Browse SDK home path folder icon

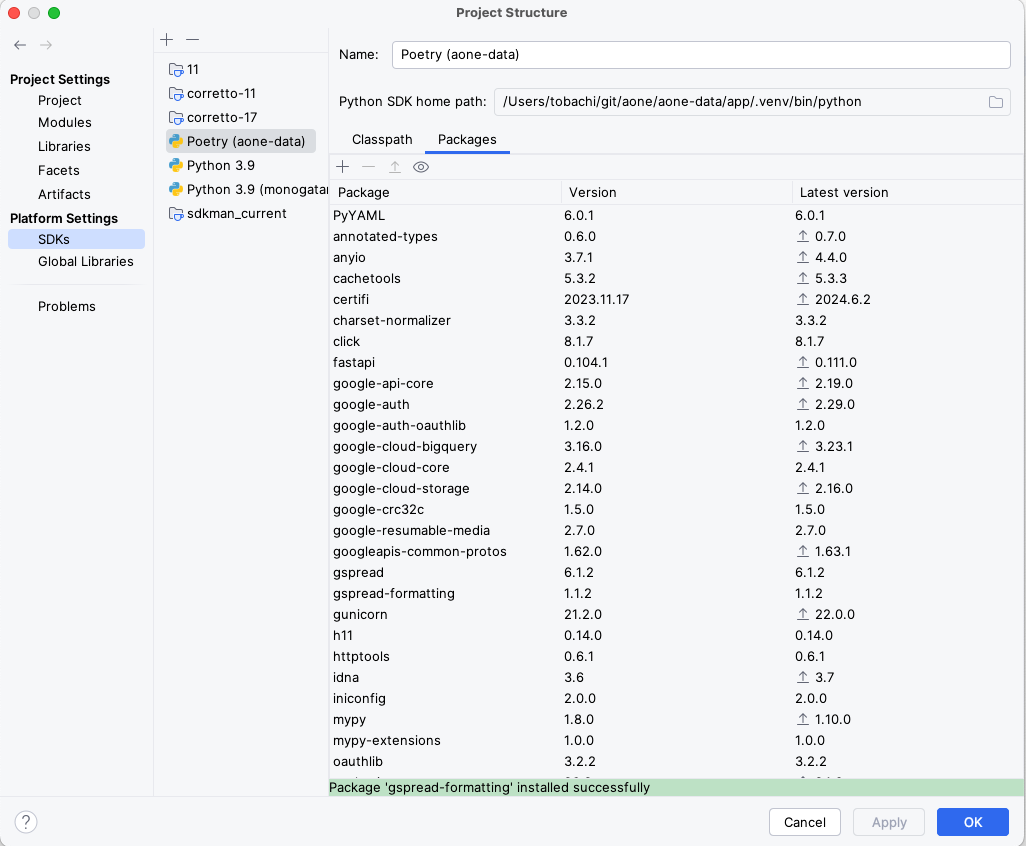tap(996, 102)
